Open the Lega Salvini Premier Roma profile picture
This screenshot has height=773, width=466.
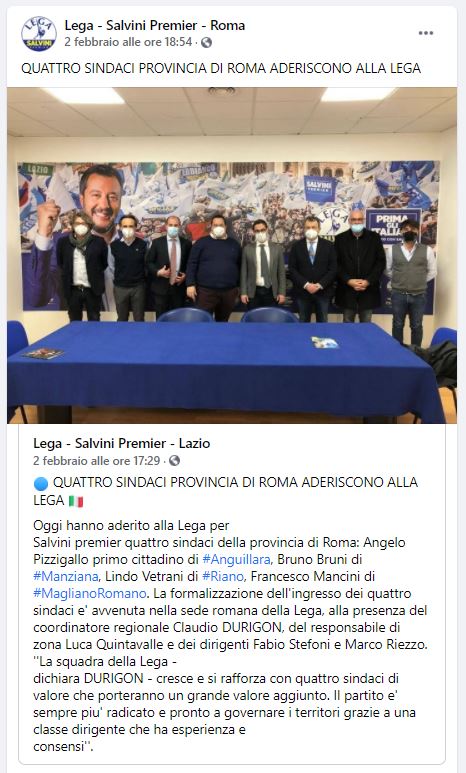(39, 33)
